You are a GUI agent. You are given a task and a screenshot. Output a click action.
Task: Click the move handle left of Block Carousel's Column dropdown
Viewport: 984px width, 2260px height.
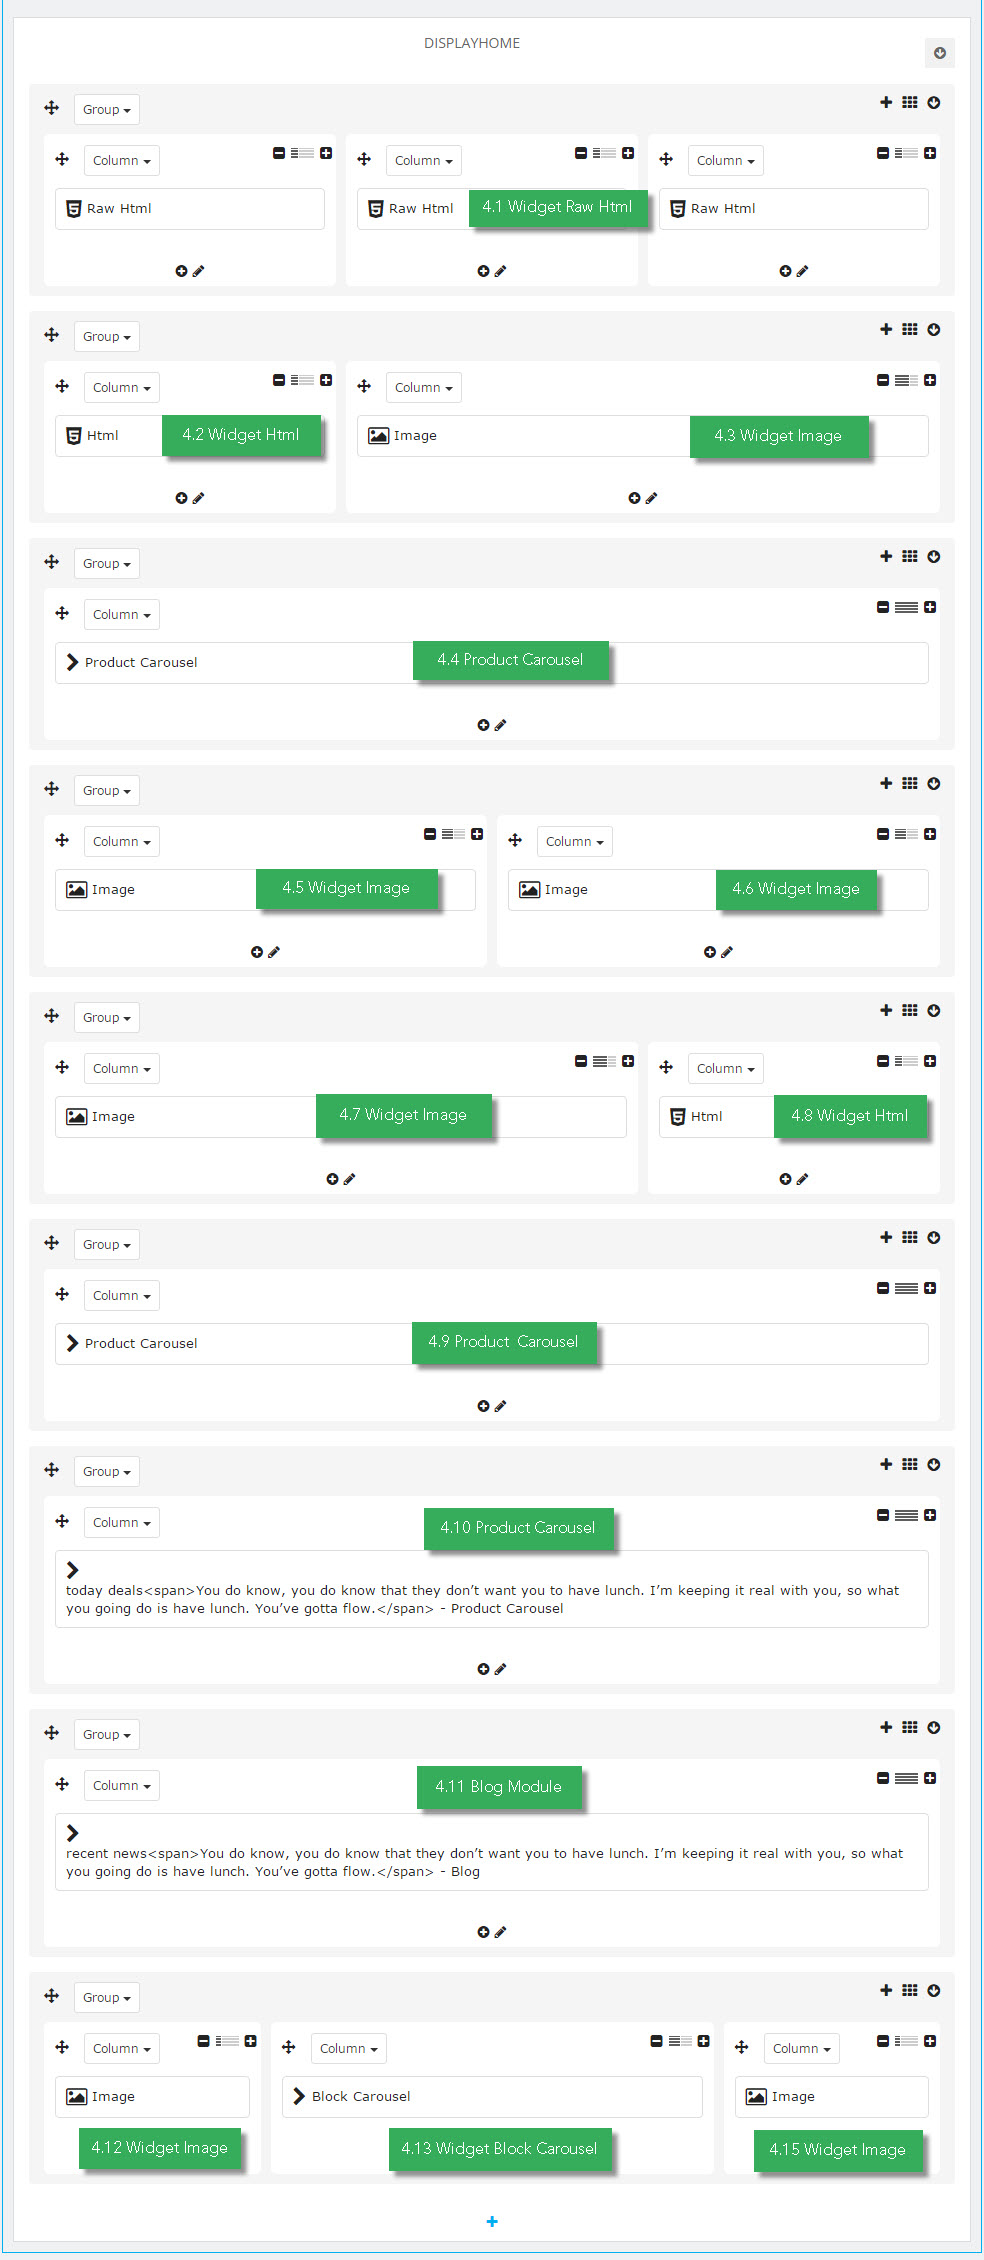pos(289,2047)
